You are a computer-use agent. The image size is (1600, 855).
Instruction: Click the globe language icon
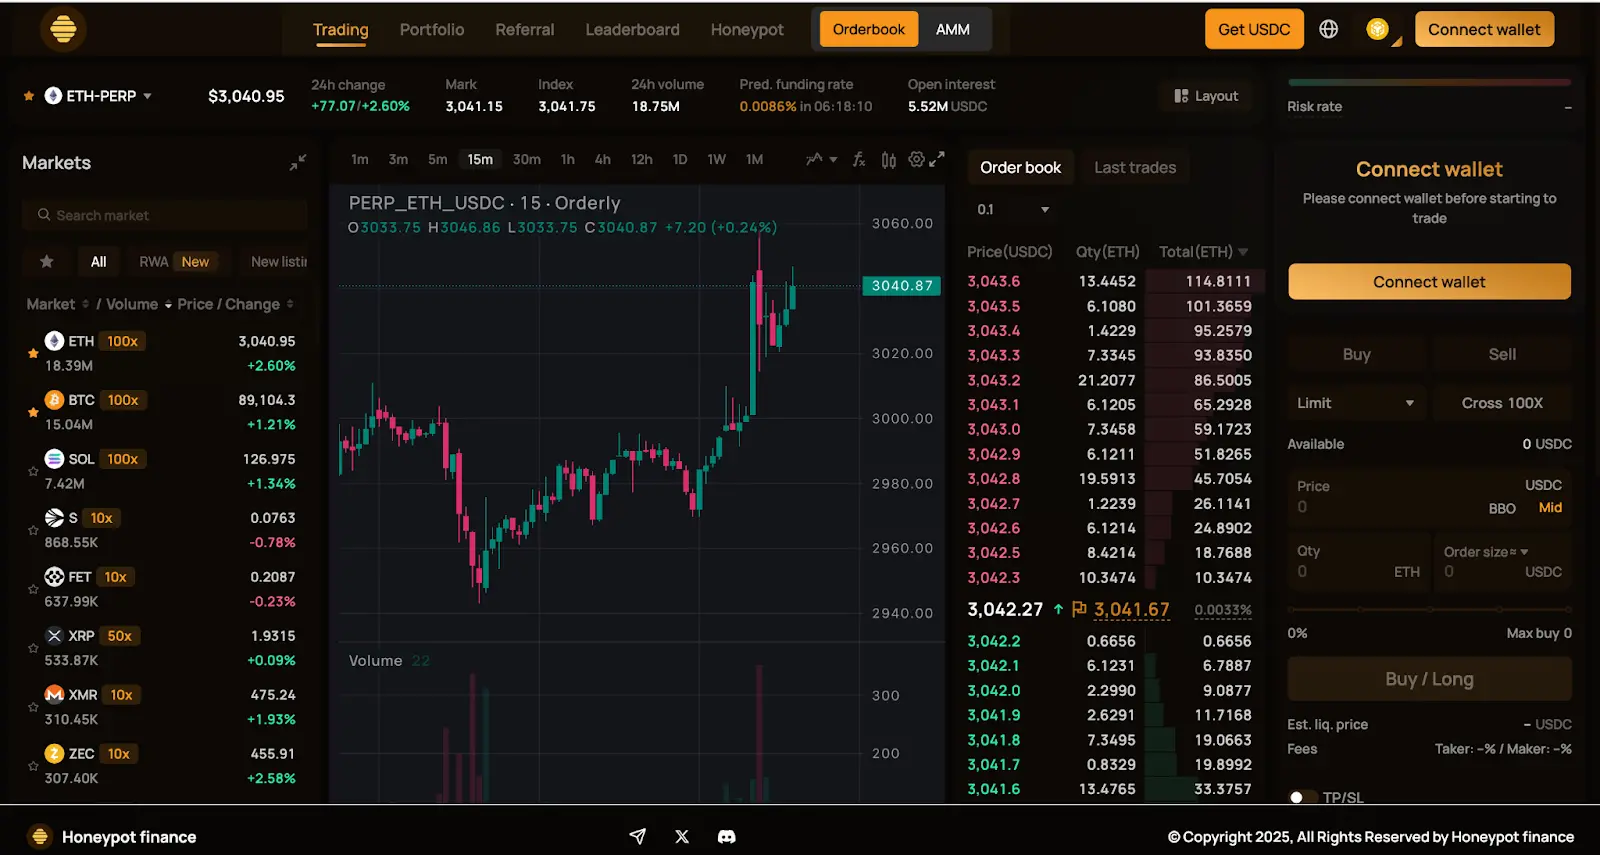[1328, 30]
